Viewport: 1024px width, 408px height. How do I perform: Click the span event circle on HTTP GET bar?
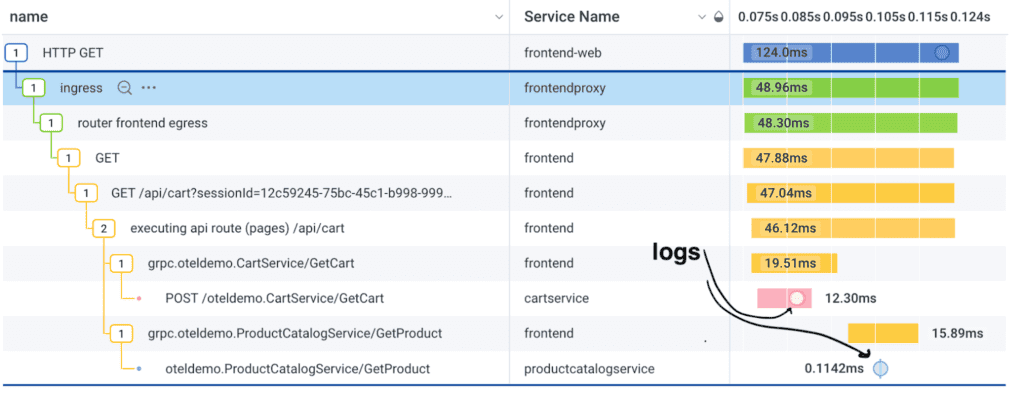pyautogui.click(x=941, y=53)
